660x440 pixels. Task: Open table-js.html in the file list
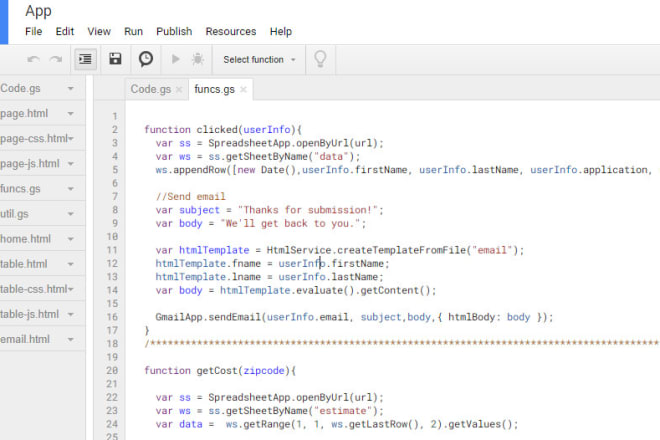(29, 315)
